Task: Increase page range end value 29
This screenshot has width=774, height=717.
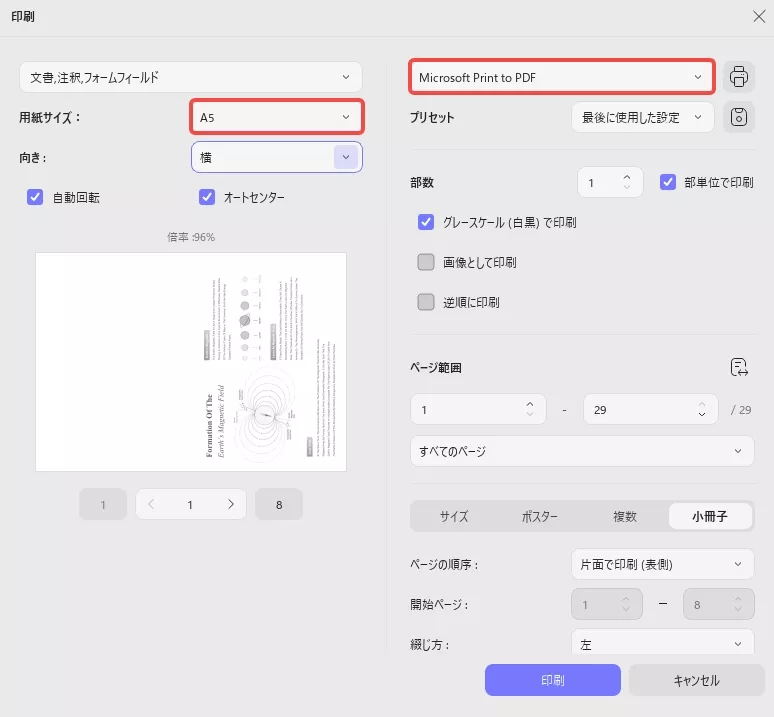Action: tap(701, 404)
